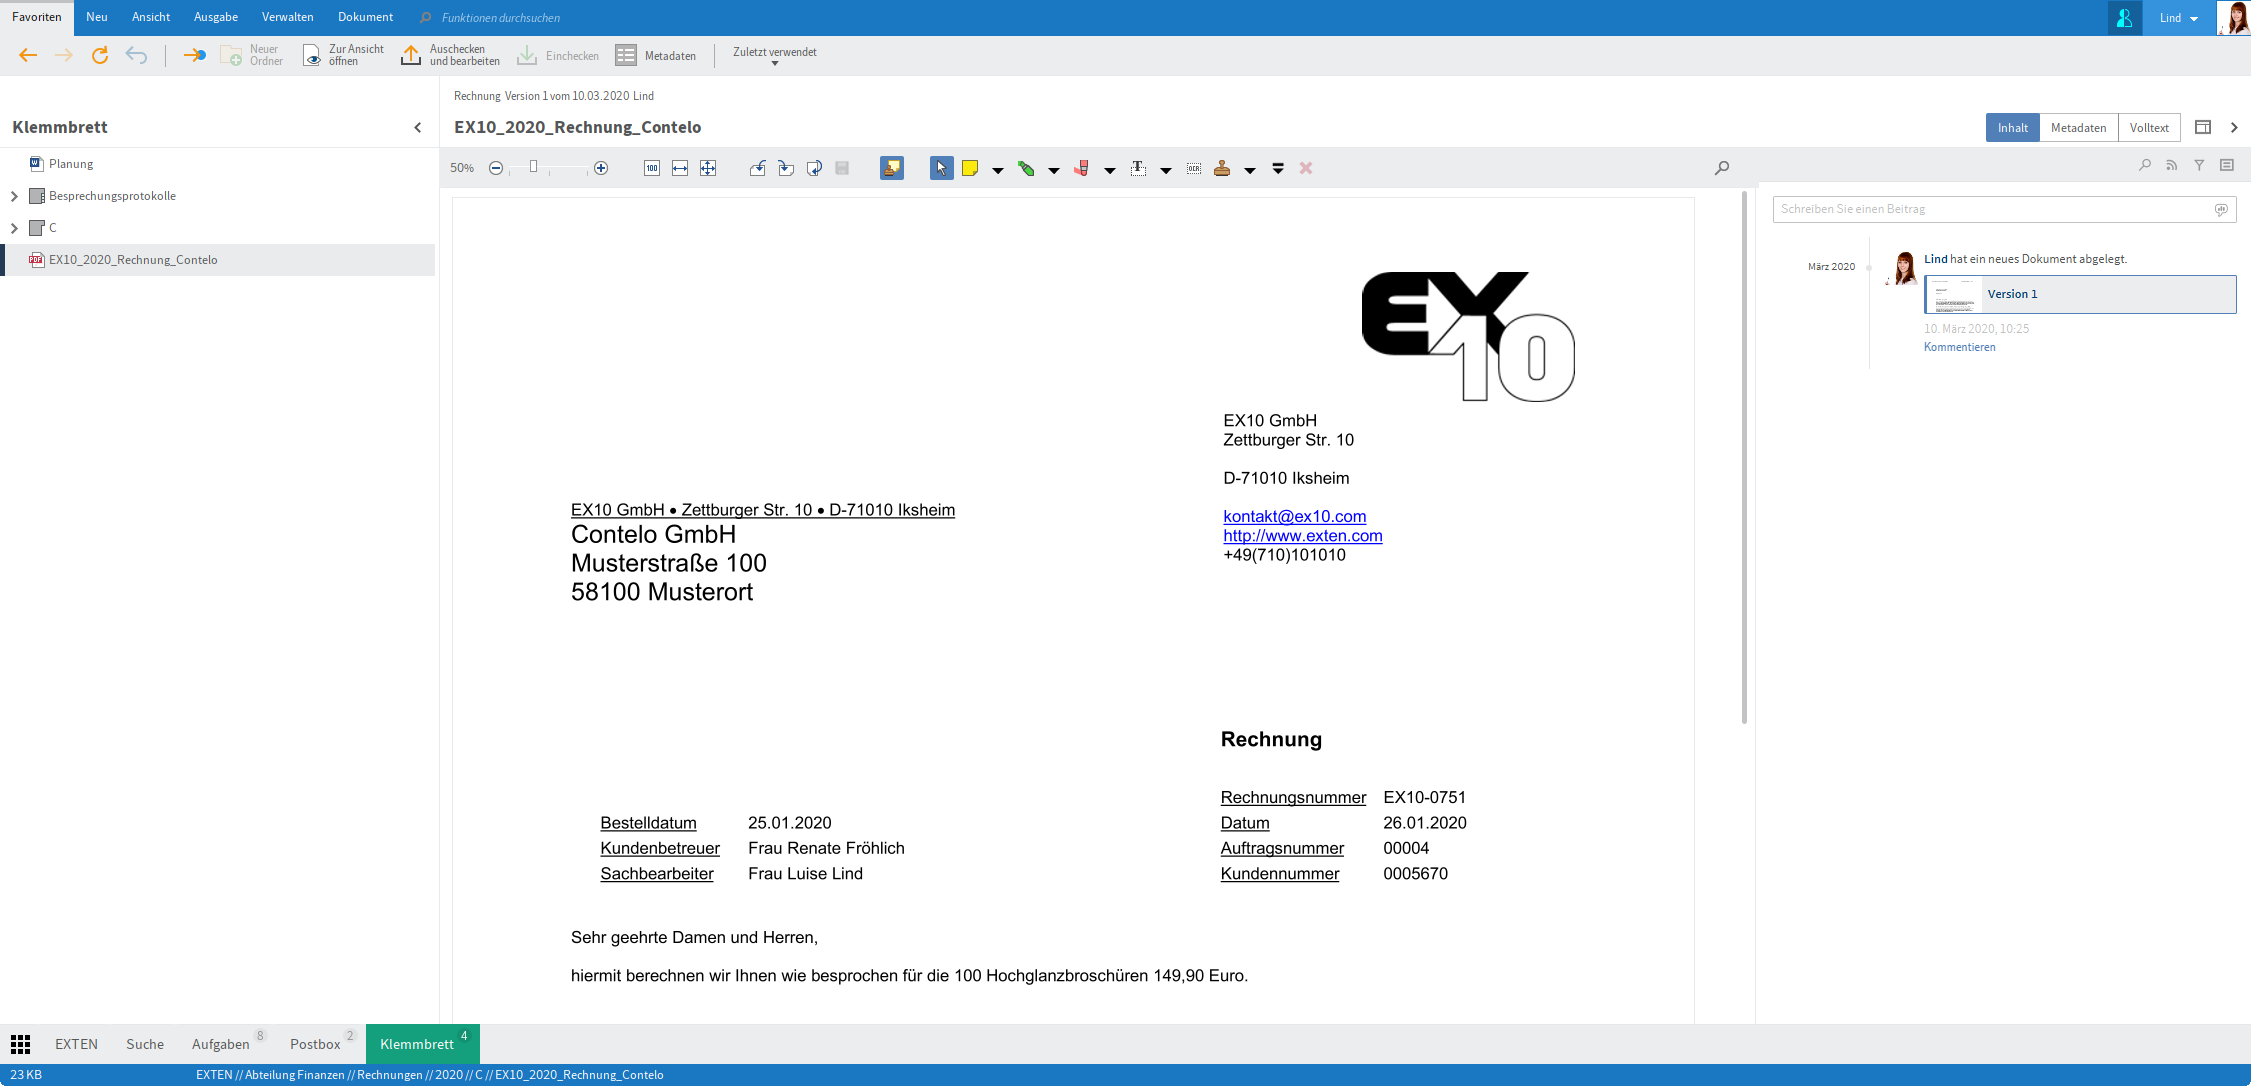2251x1086 pixels.
Task: Click the OCR text recognition icon
Action: click(x=1194, y=168)
